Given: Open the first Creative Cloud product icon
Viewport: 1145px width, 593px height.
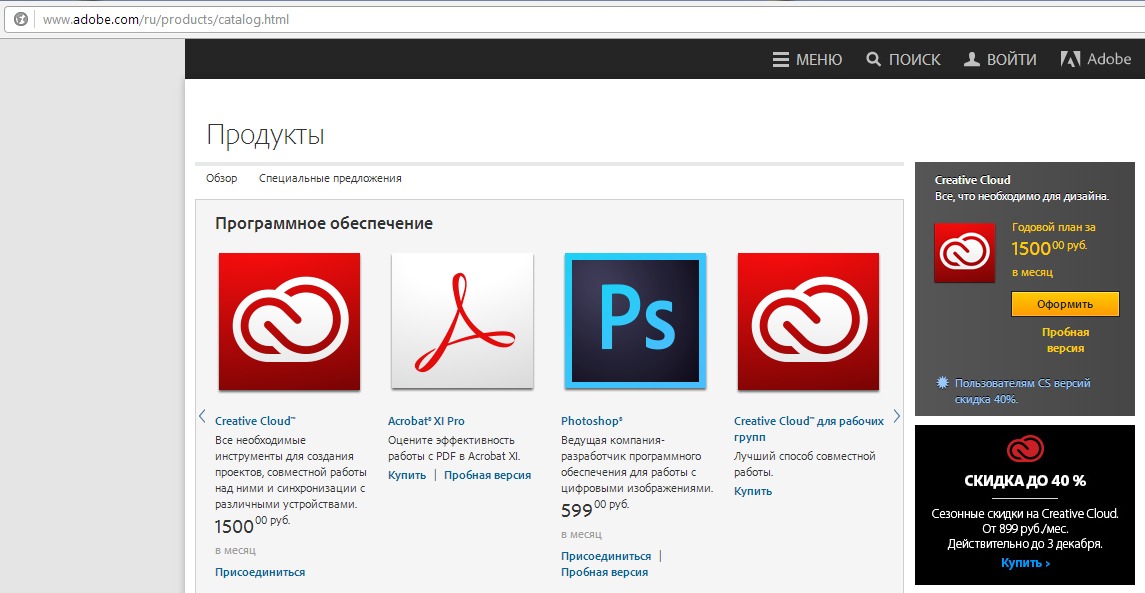Looking at the screenshot, I should (x=289, y=321).
